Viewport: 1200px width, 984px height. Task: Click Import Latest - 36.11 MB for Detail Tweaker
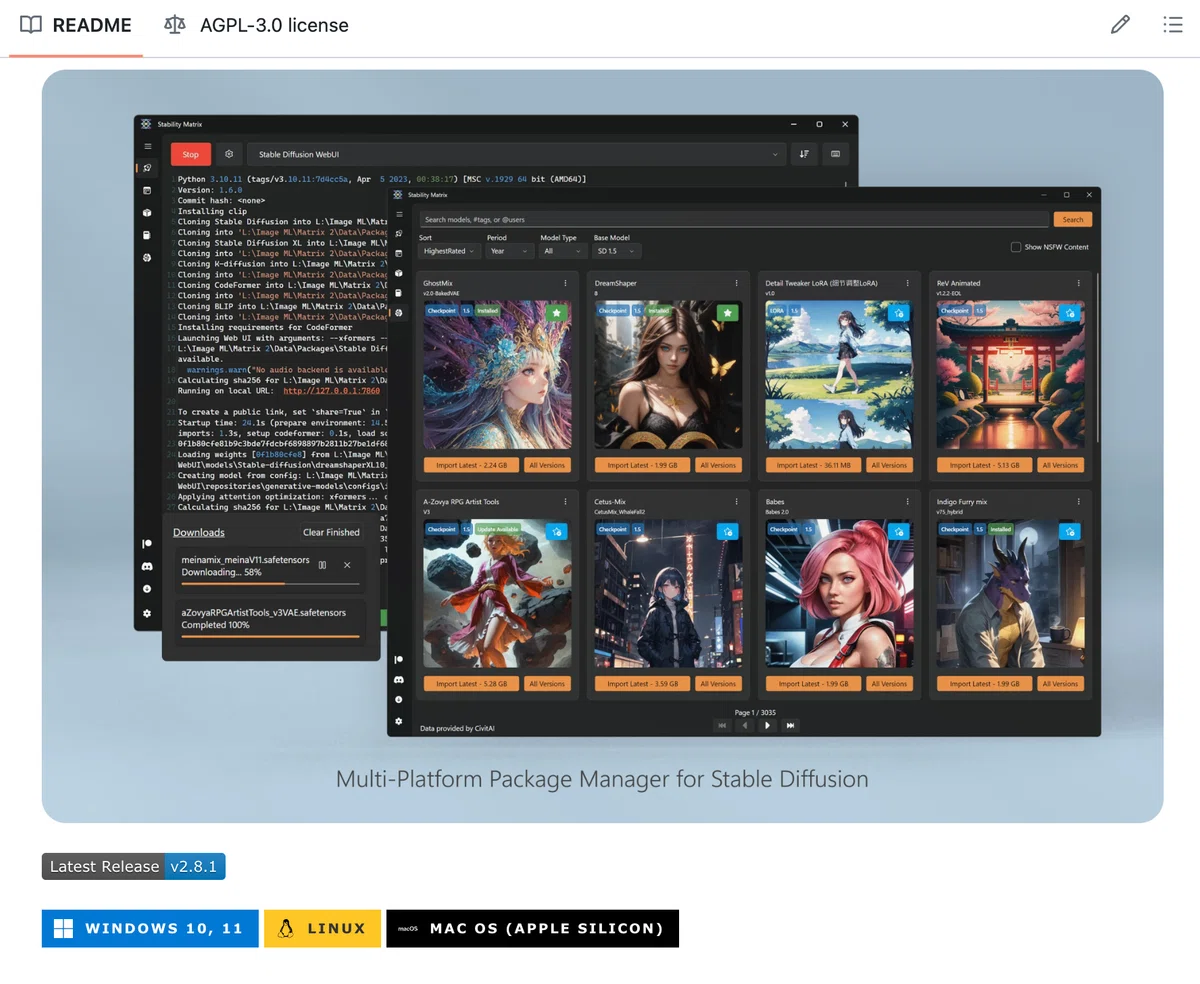point(814,465)
